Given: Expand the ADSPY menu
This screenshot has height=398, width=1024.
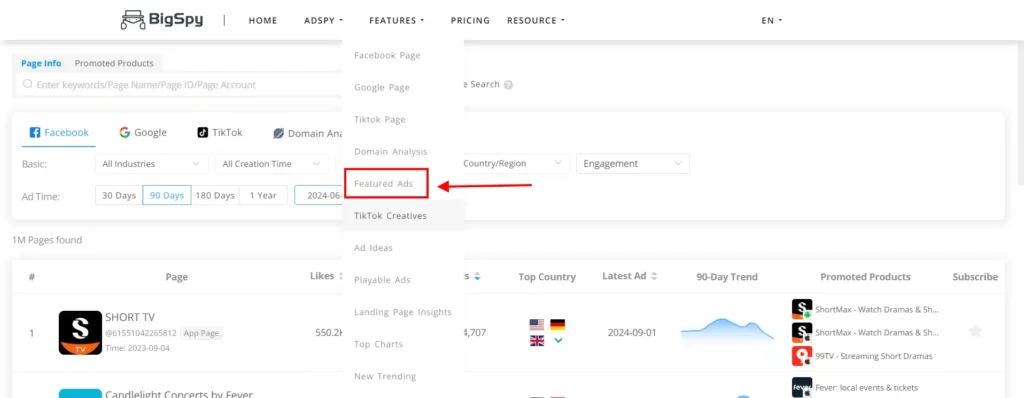Looking at the screenshot, I should coord(323,20).
